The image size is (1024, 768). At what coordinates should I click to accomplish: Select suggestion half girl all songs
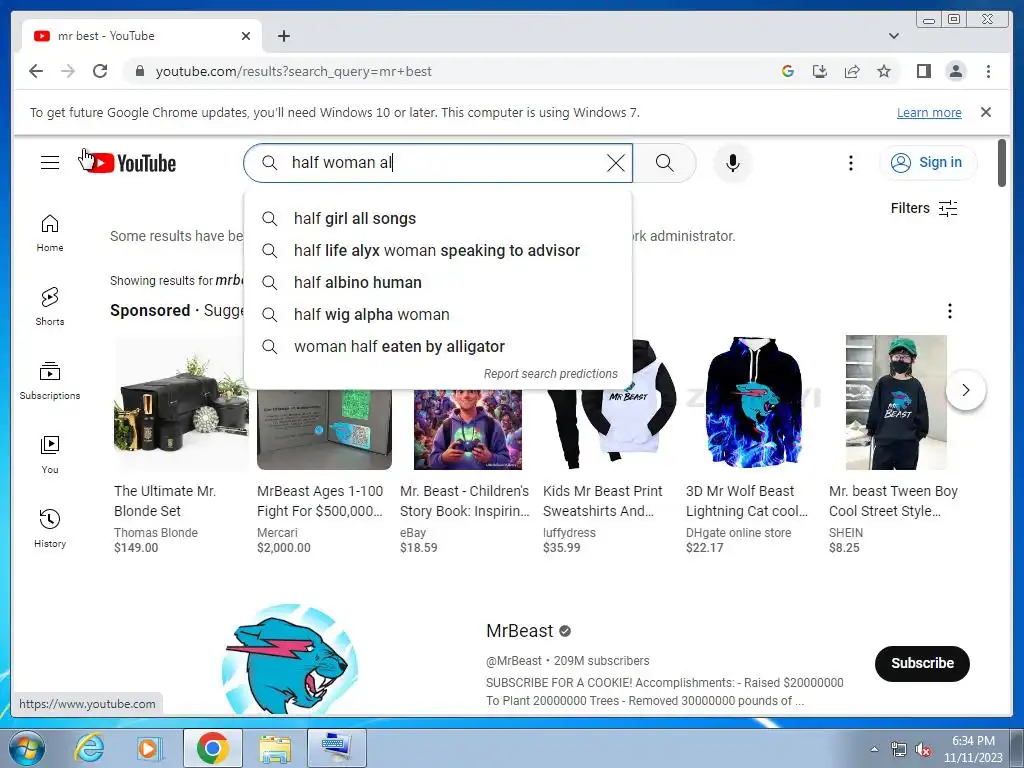tap(438, 218)
